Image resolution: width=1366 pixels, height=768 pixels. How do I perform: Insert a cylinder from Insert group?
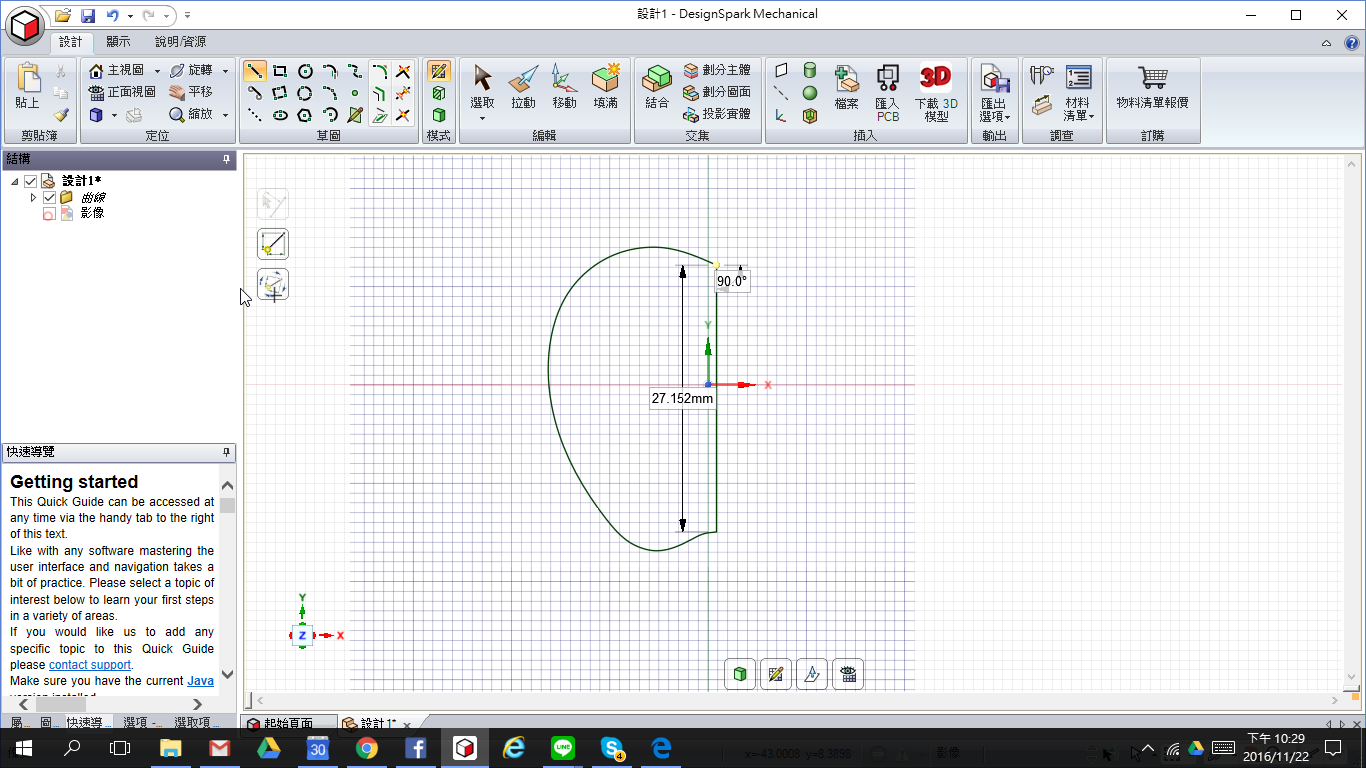click(810, 71)
